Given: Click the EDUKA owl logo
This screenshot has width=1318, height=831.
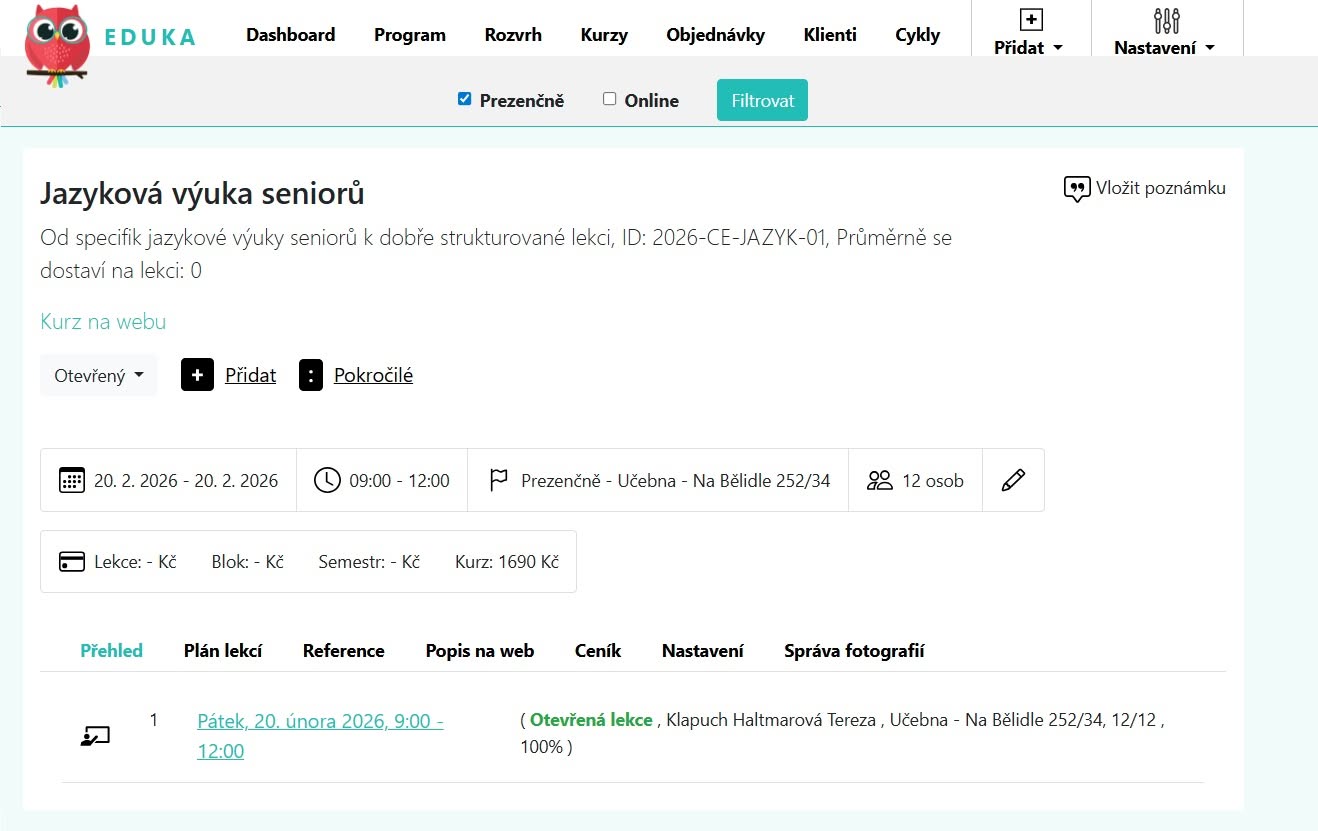Looking at the screenshot, I should point(57,44).
